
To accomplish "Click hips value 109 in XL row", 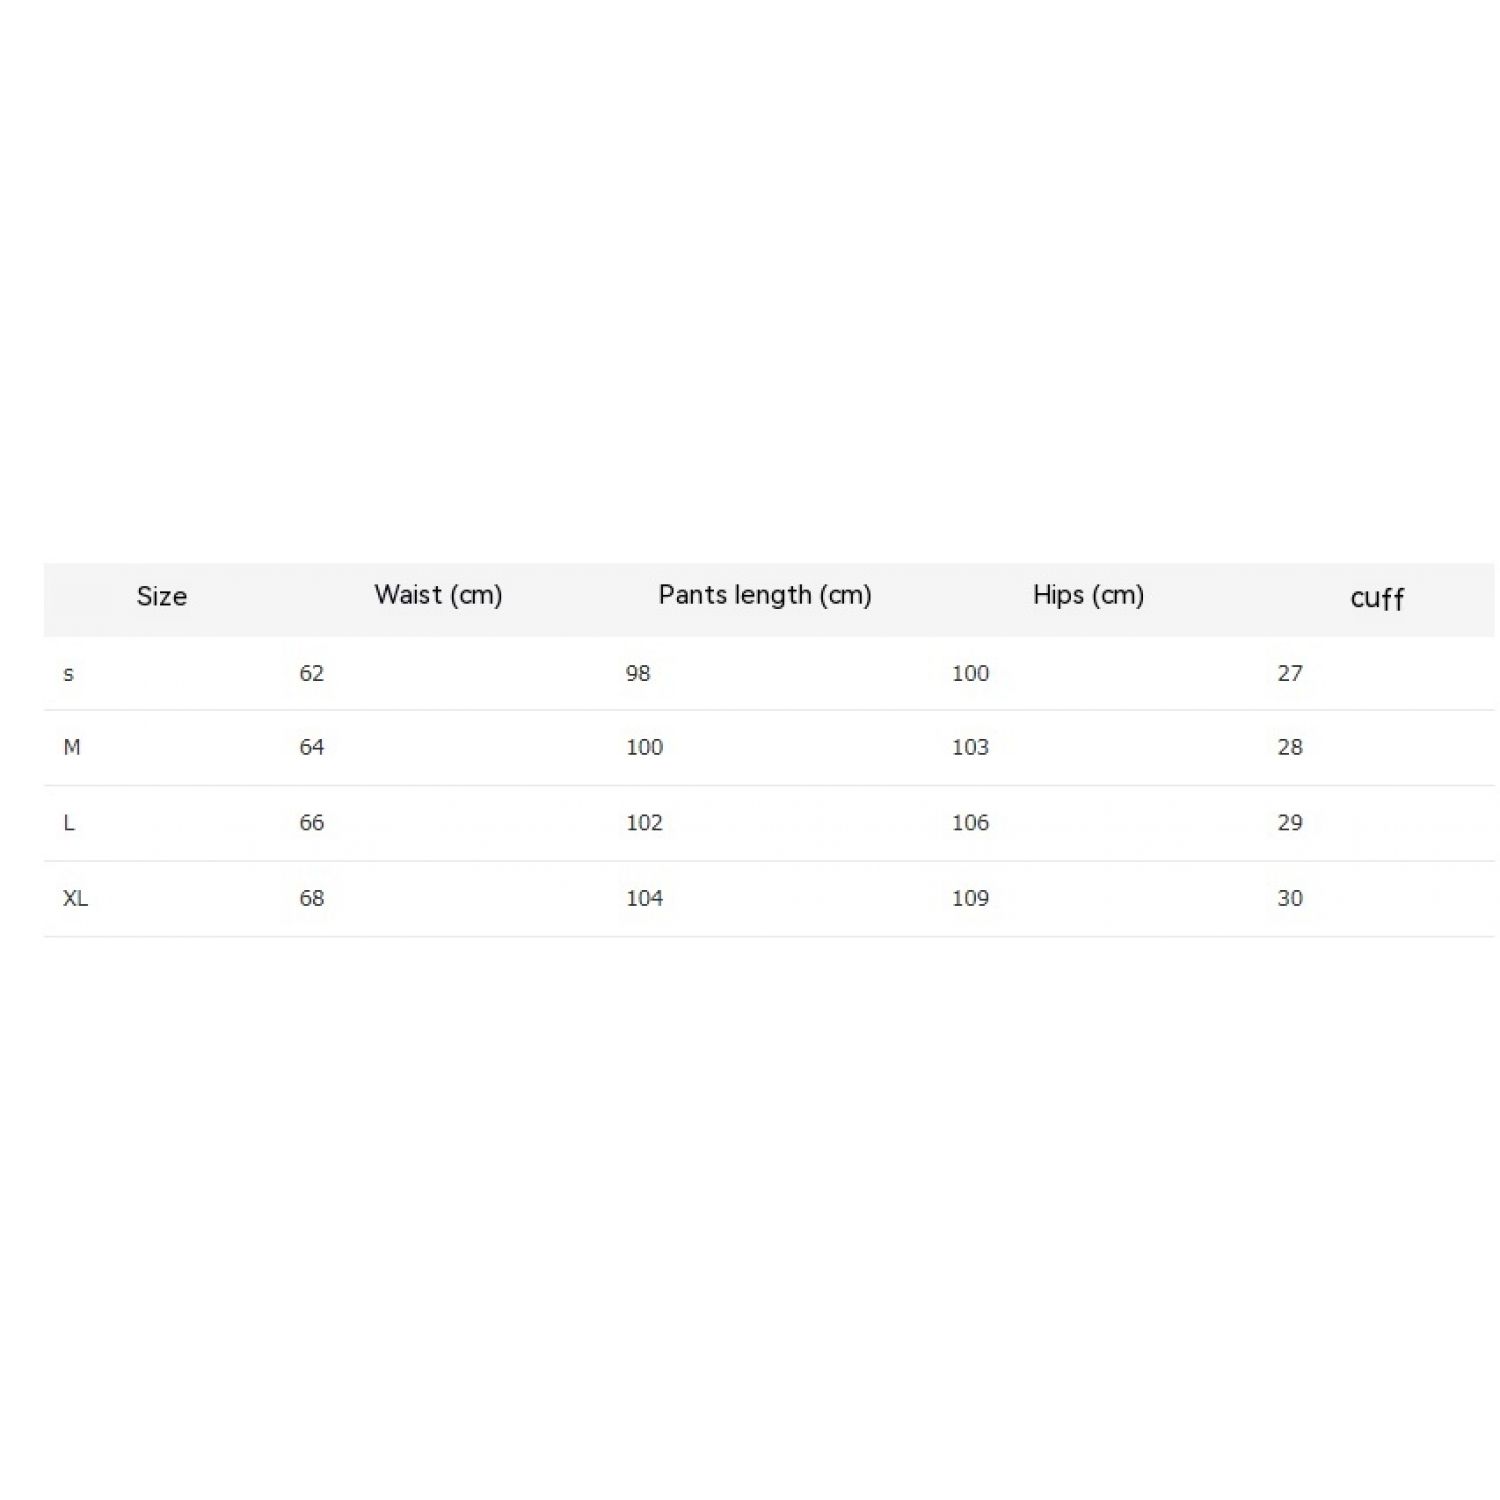I will (x=970, y=899).
